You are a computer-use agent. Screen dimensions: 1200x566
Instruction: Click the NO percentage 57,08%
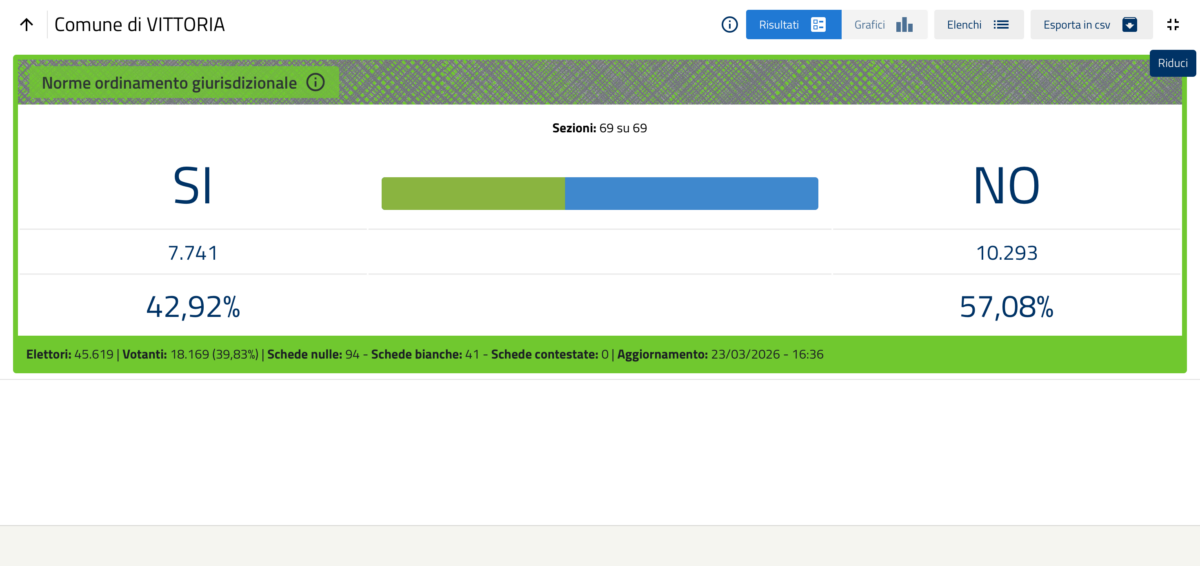click(x=1007, y=307)
